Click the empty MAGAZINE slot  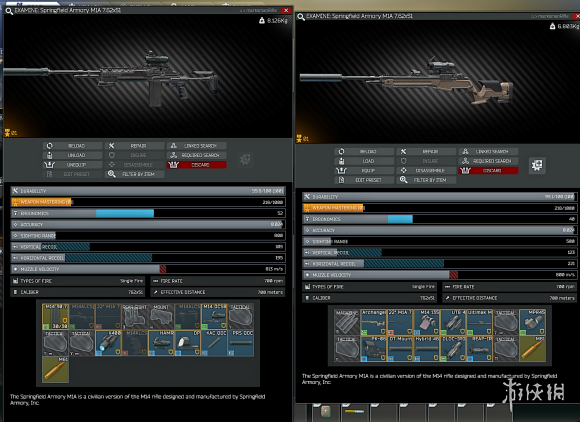347,323
